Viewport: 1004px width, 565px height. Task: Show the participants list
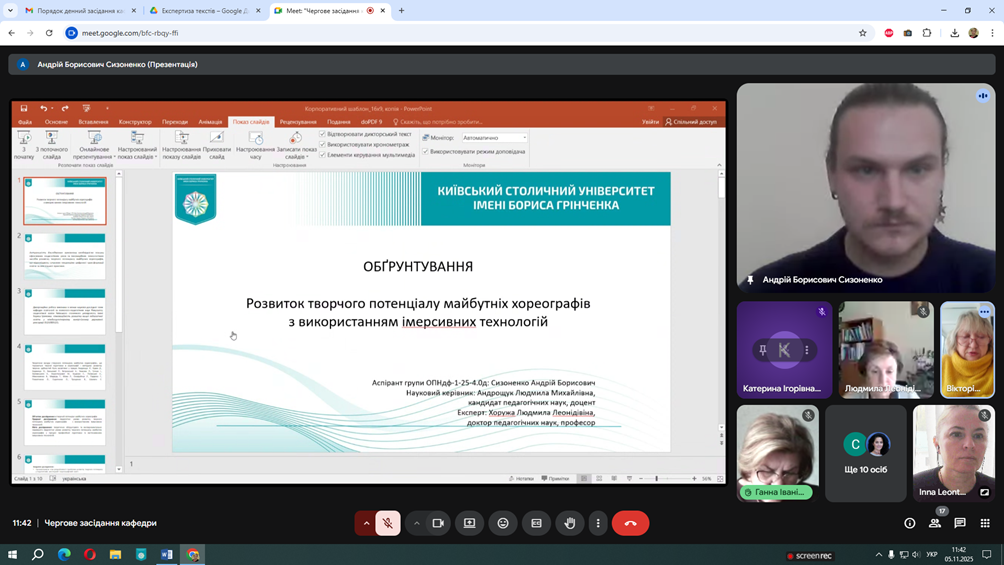point(935,523)
